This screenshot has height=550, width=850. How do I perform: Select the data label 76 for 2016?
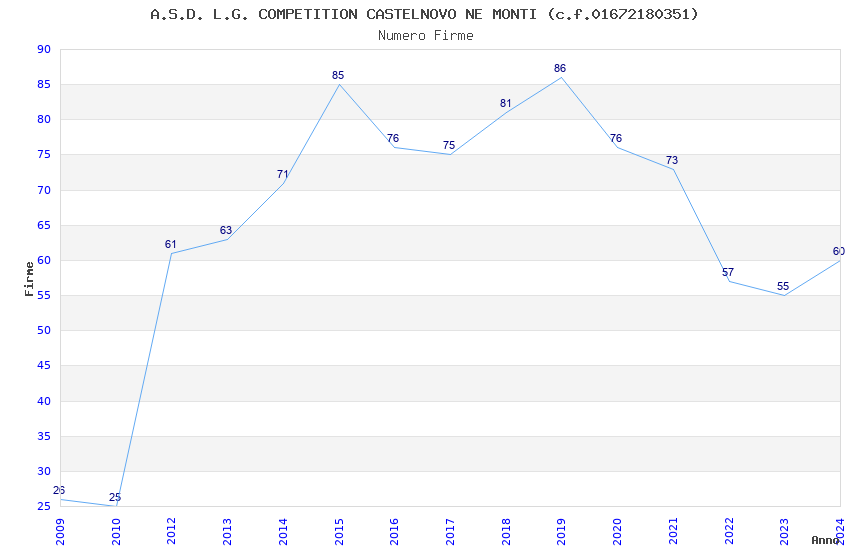[x=393, y=139]
